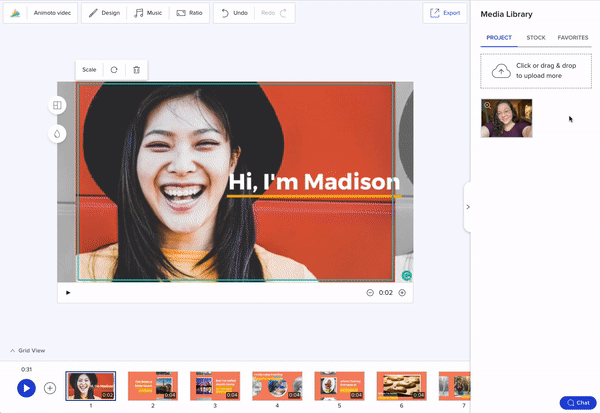Switch to the STOCK tab

coord(536,38)
